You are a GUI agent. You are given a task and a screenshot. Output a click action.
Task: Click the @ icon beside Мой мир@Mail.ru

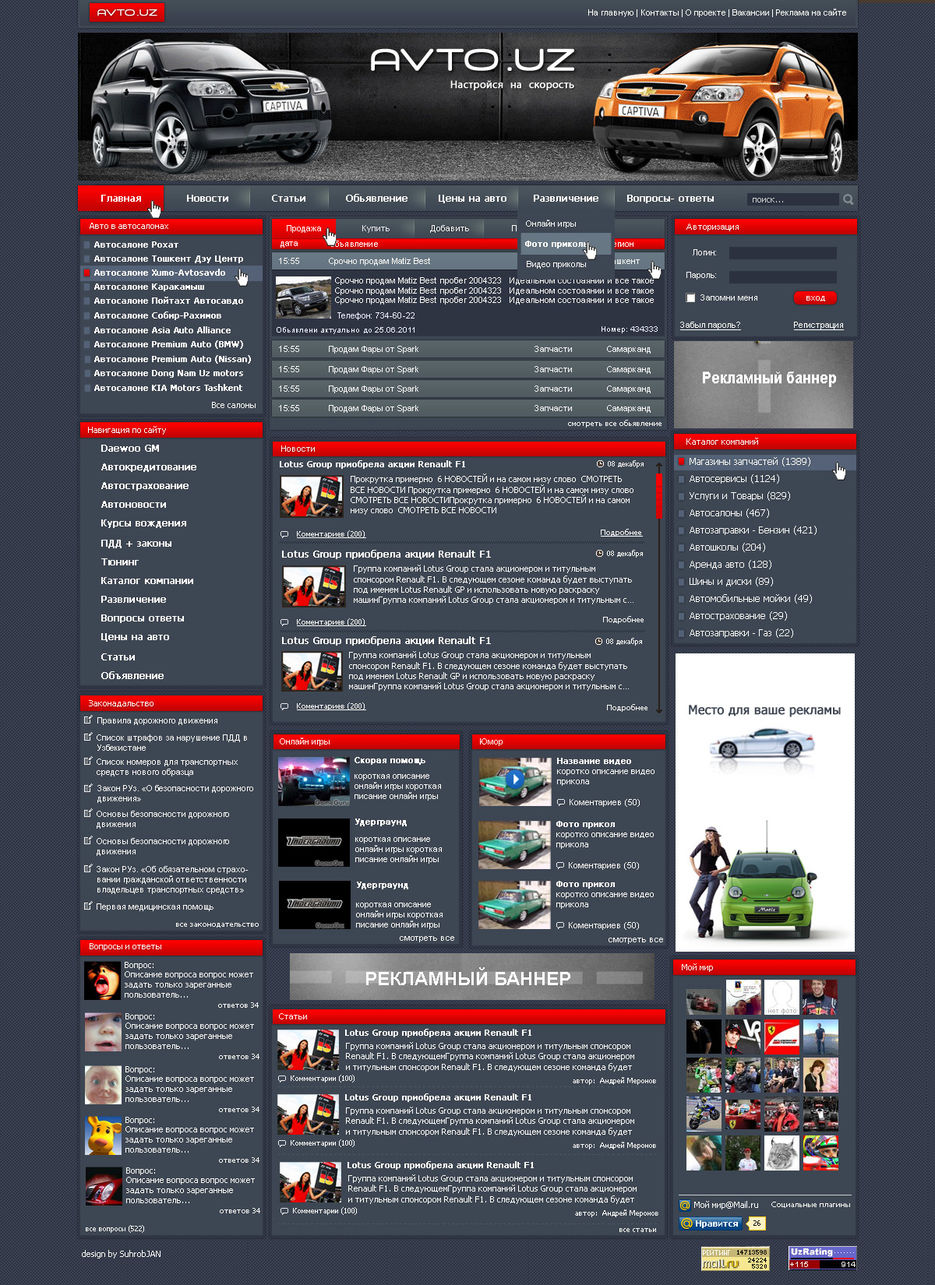[685, 1205]
